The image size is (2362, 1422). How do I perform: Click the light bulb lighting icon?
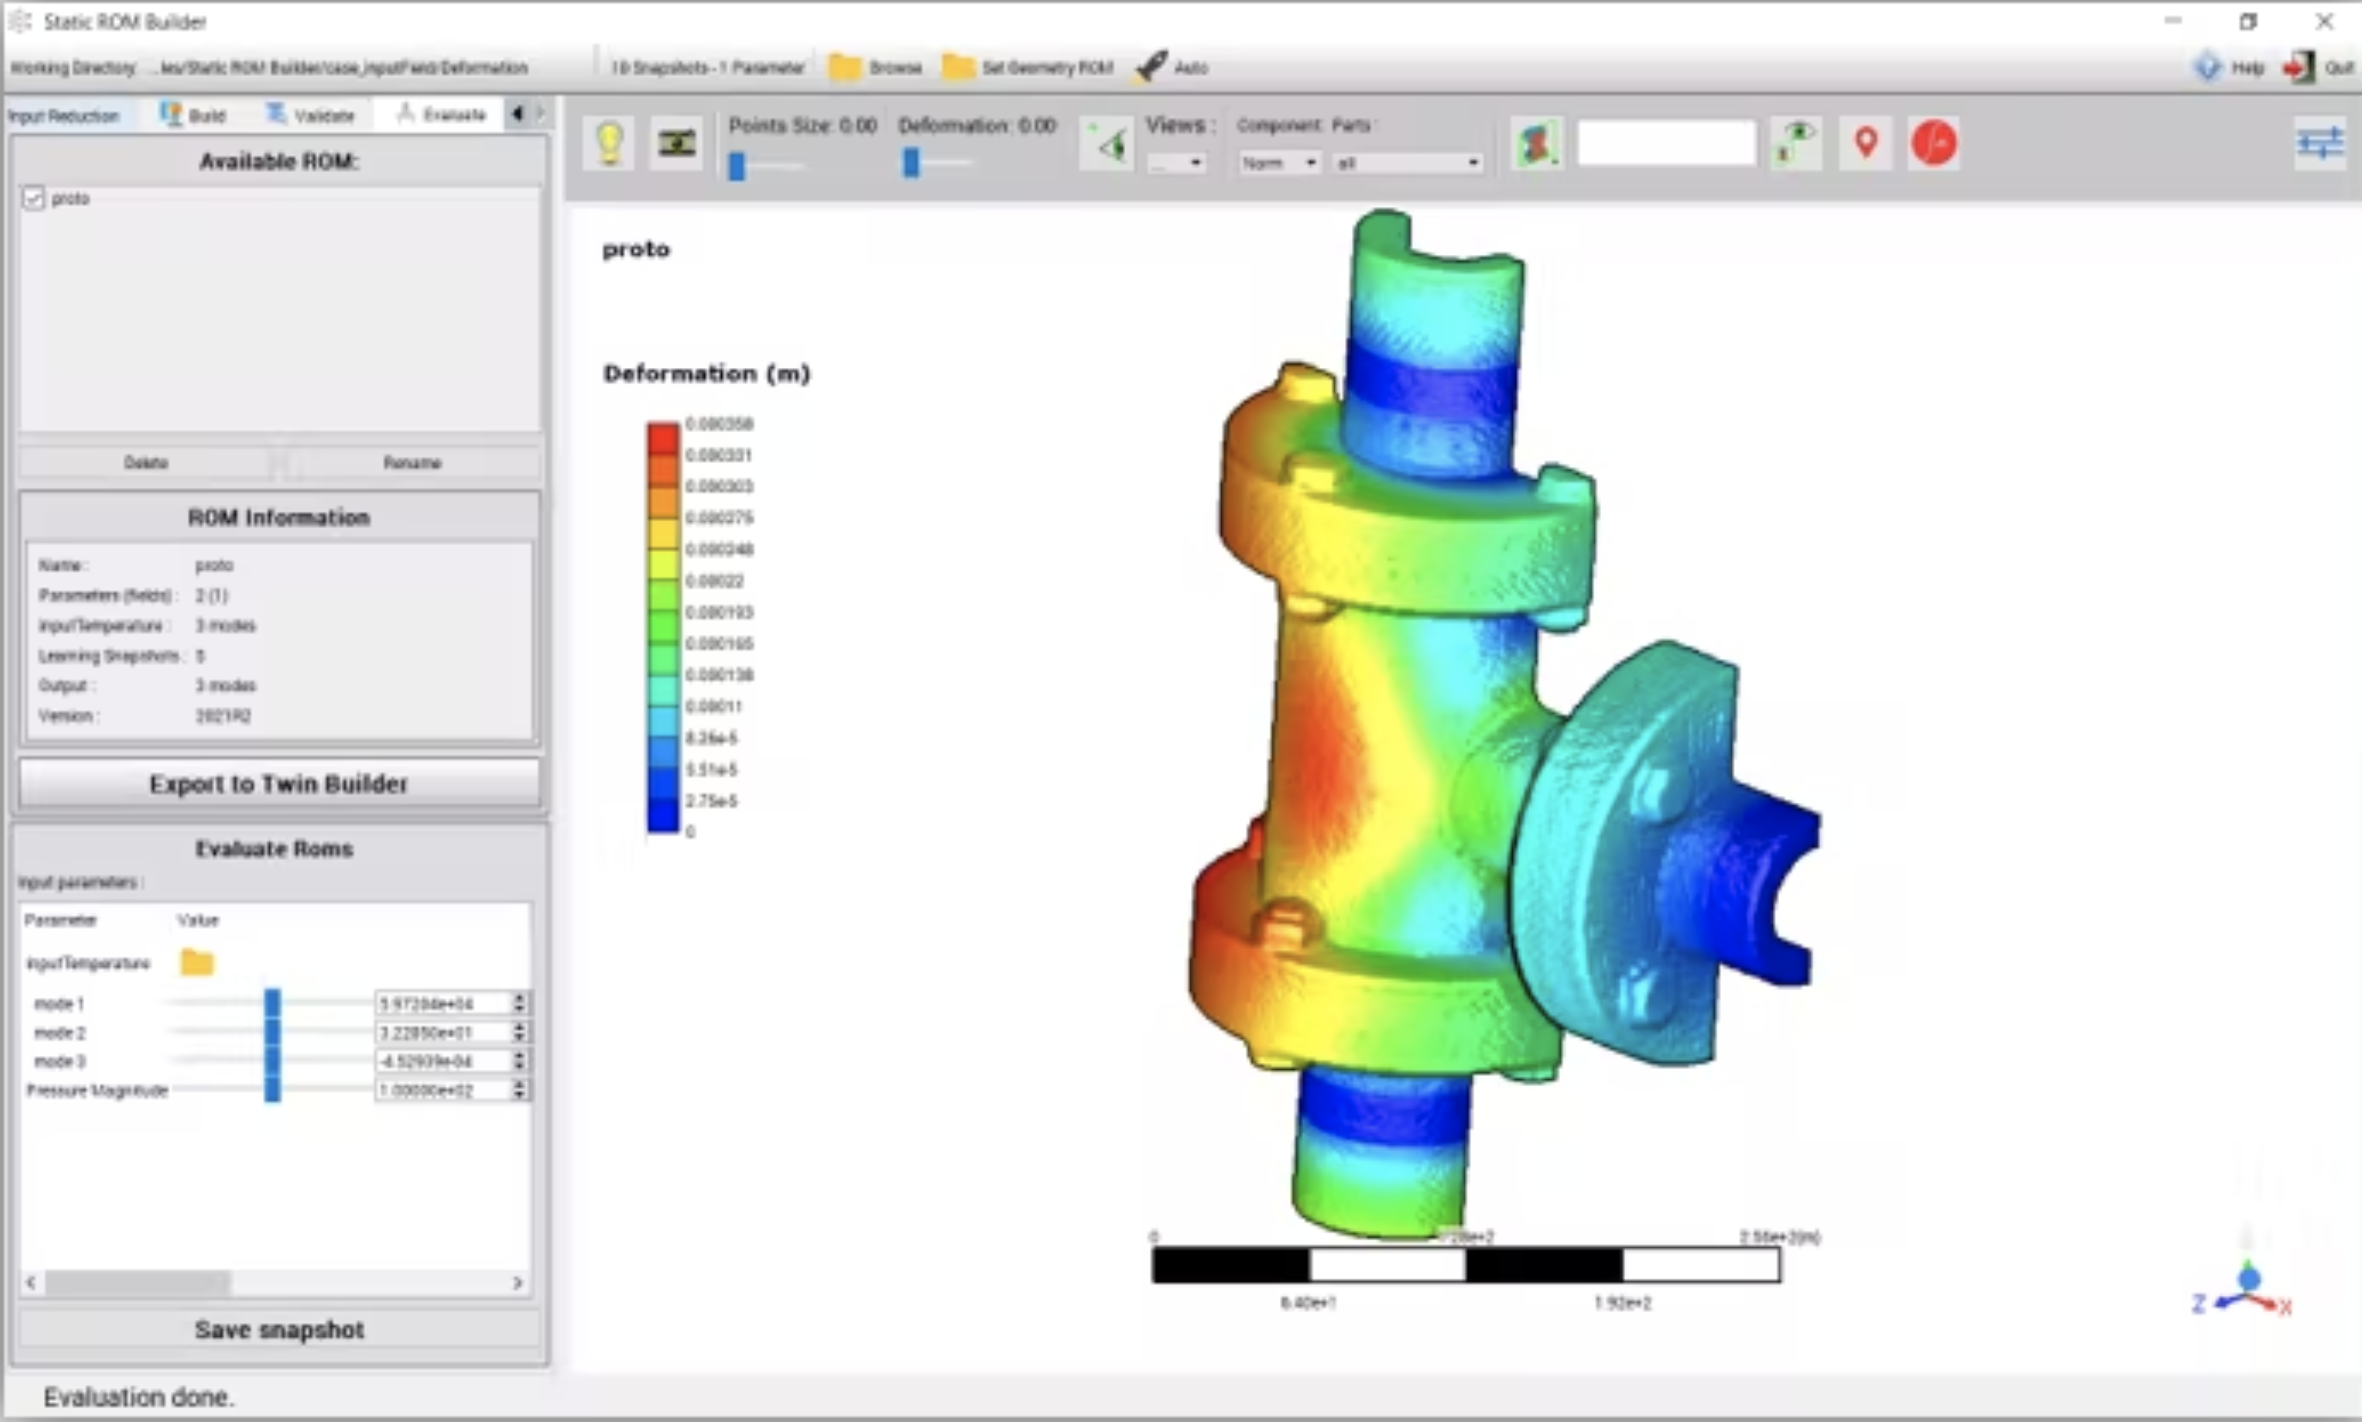(610, 144)
